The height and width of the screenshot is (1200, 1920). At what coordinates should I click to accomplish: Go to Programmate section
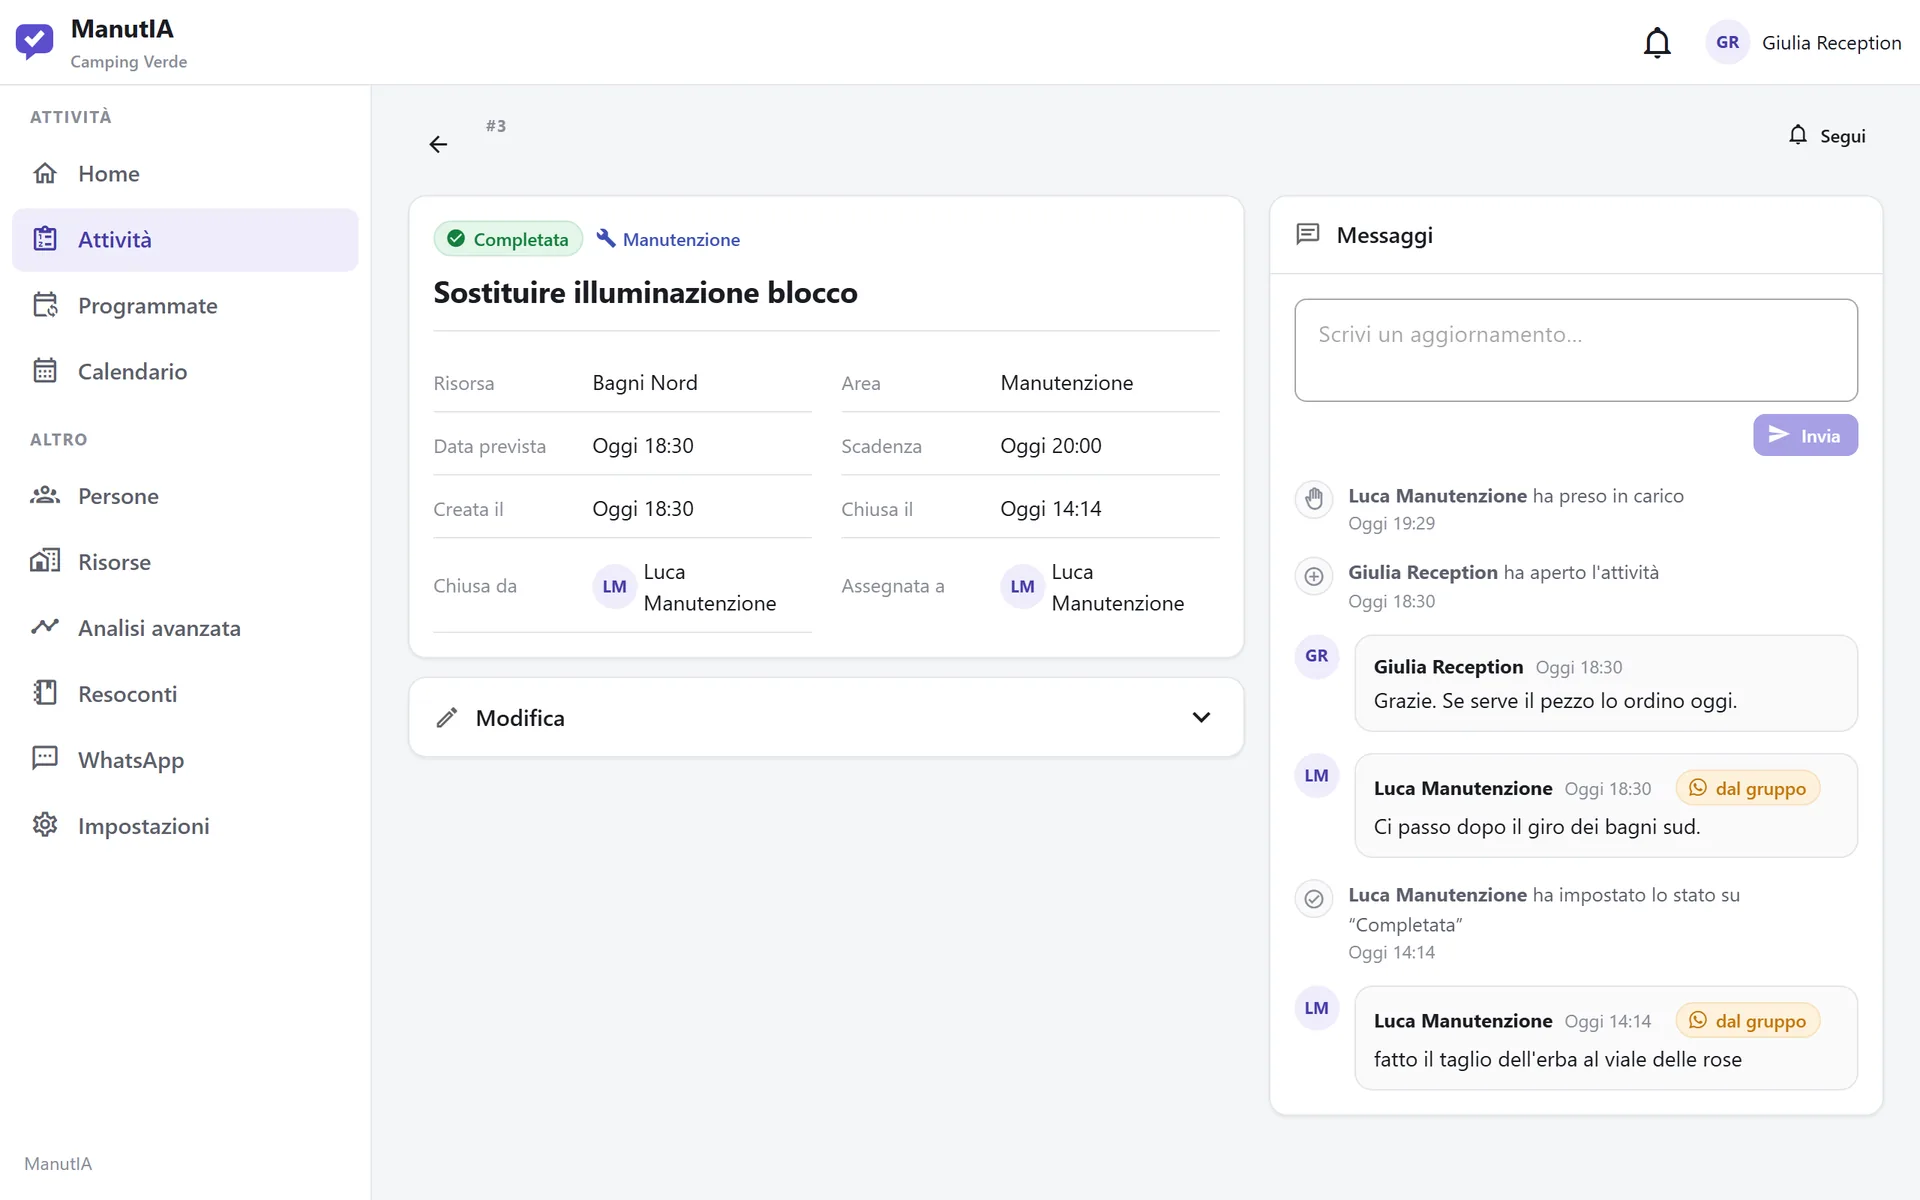click(x=185, y=306)
